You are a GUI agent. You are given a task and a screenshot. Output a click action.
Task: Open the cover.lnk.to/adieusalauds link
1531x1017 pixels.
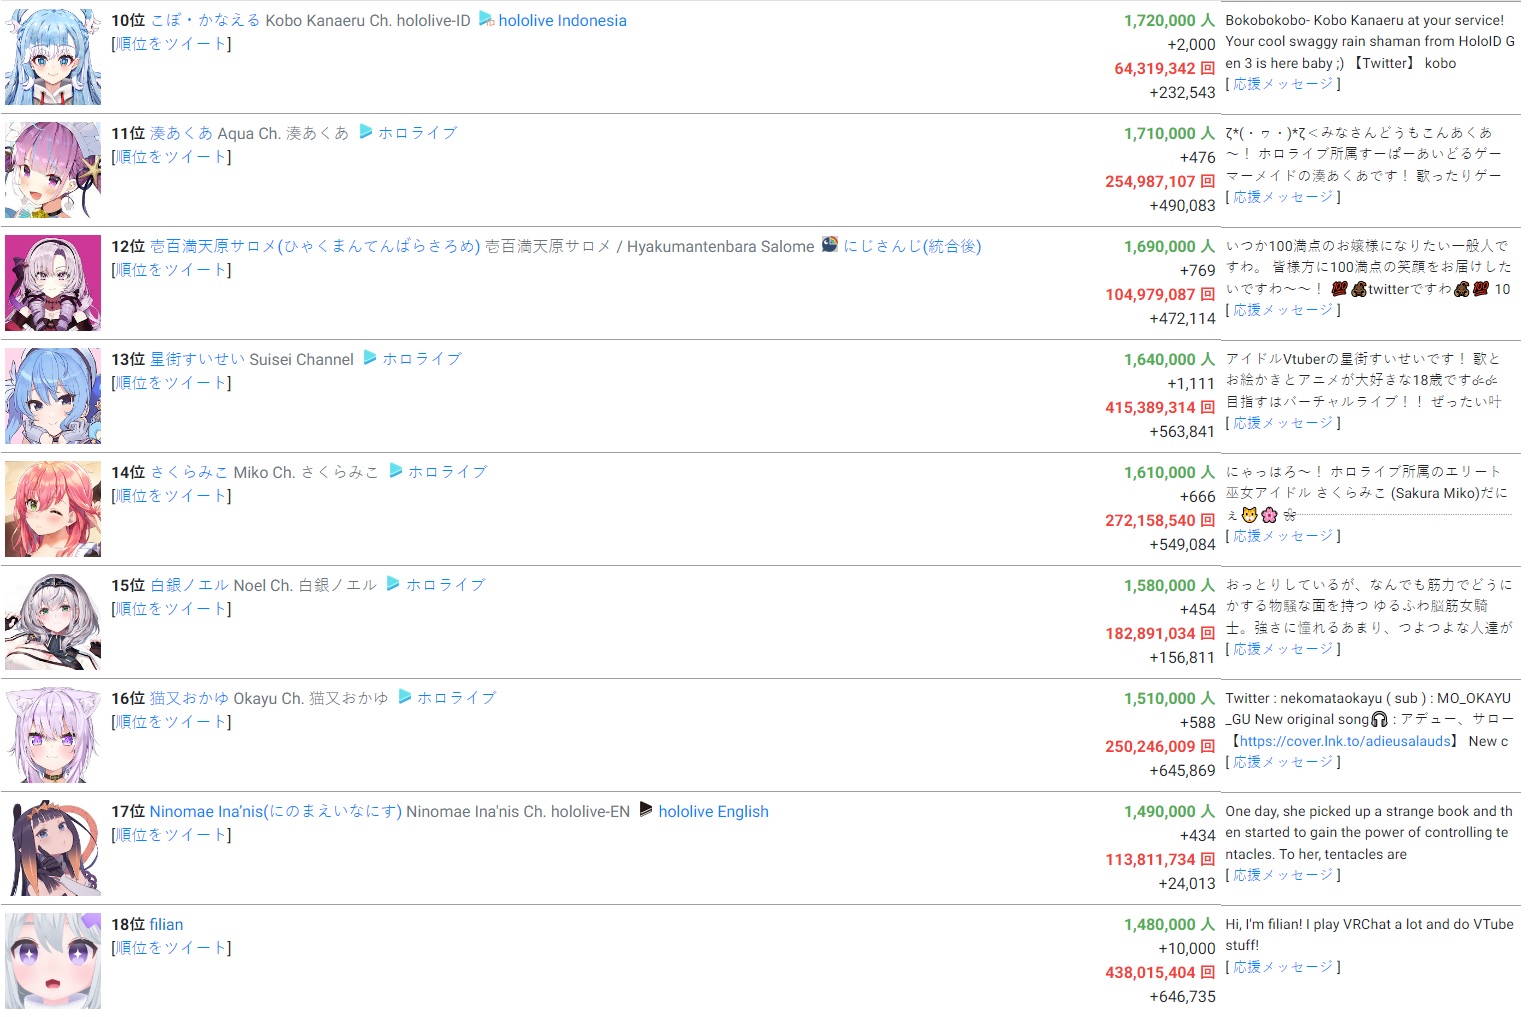pyautogui.click(x=1345, y=741)
